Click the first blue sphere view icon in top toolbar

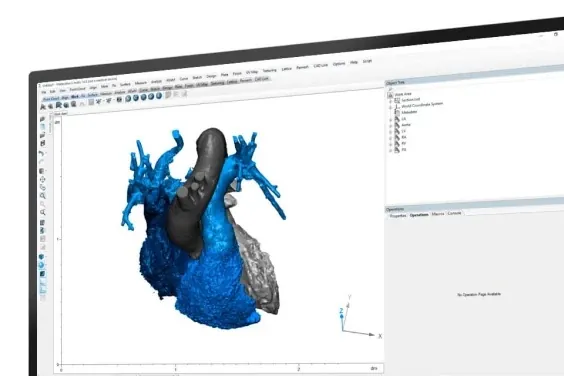[128, 99]
